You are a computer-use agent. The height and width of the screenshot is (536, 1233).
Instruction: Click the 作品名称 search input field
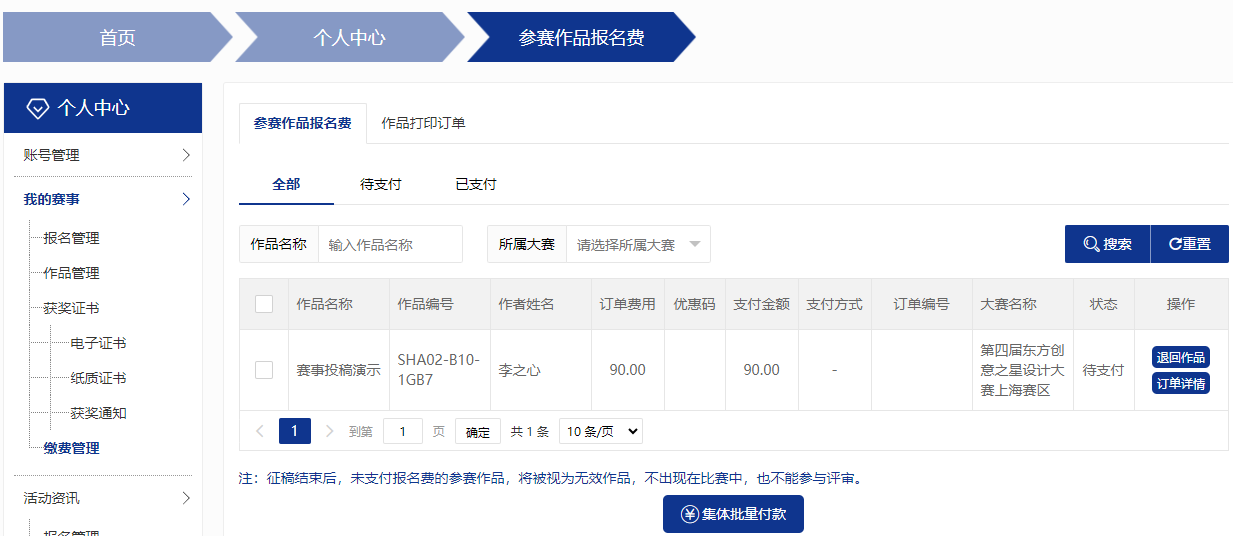click(x=390, y=244)
